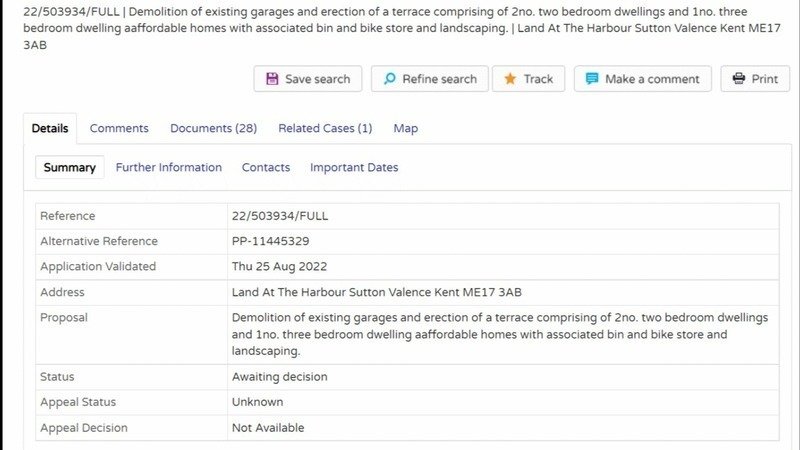The height and width of the screenshot is (450, 800).
Task: Click the reference value 22/503934/FULL in table
Action: pos(280,216)
